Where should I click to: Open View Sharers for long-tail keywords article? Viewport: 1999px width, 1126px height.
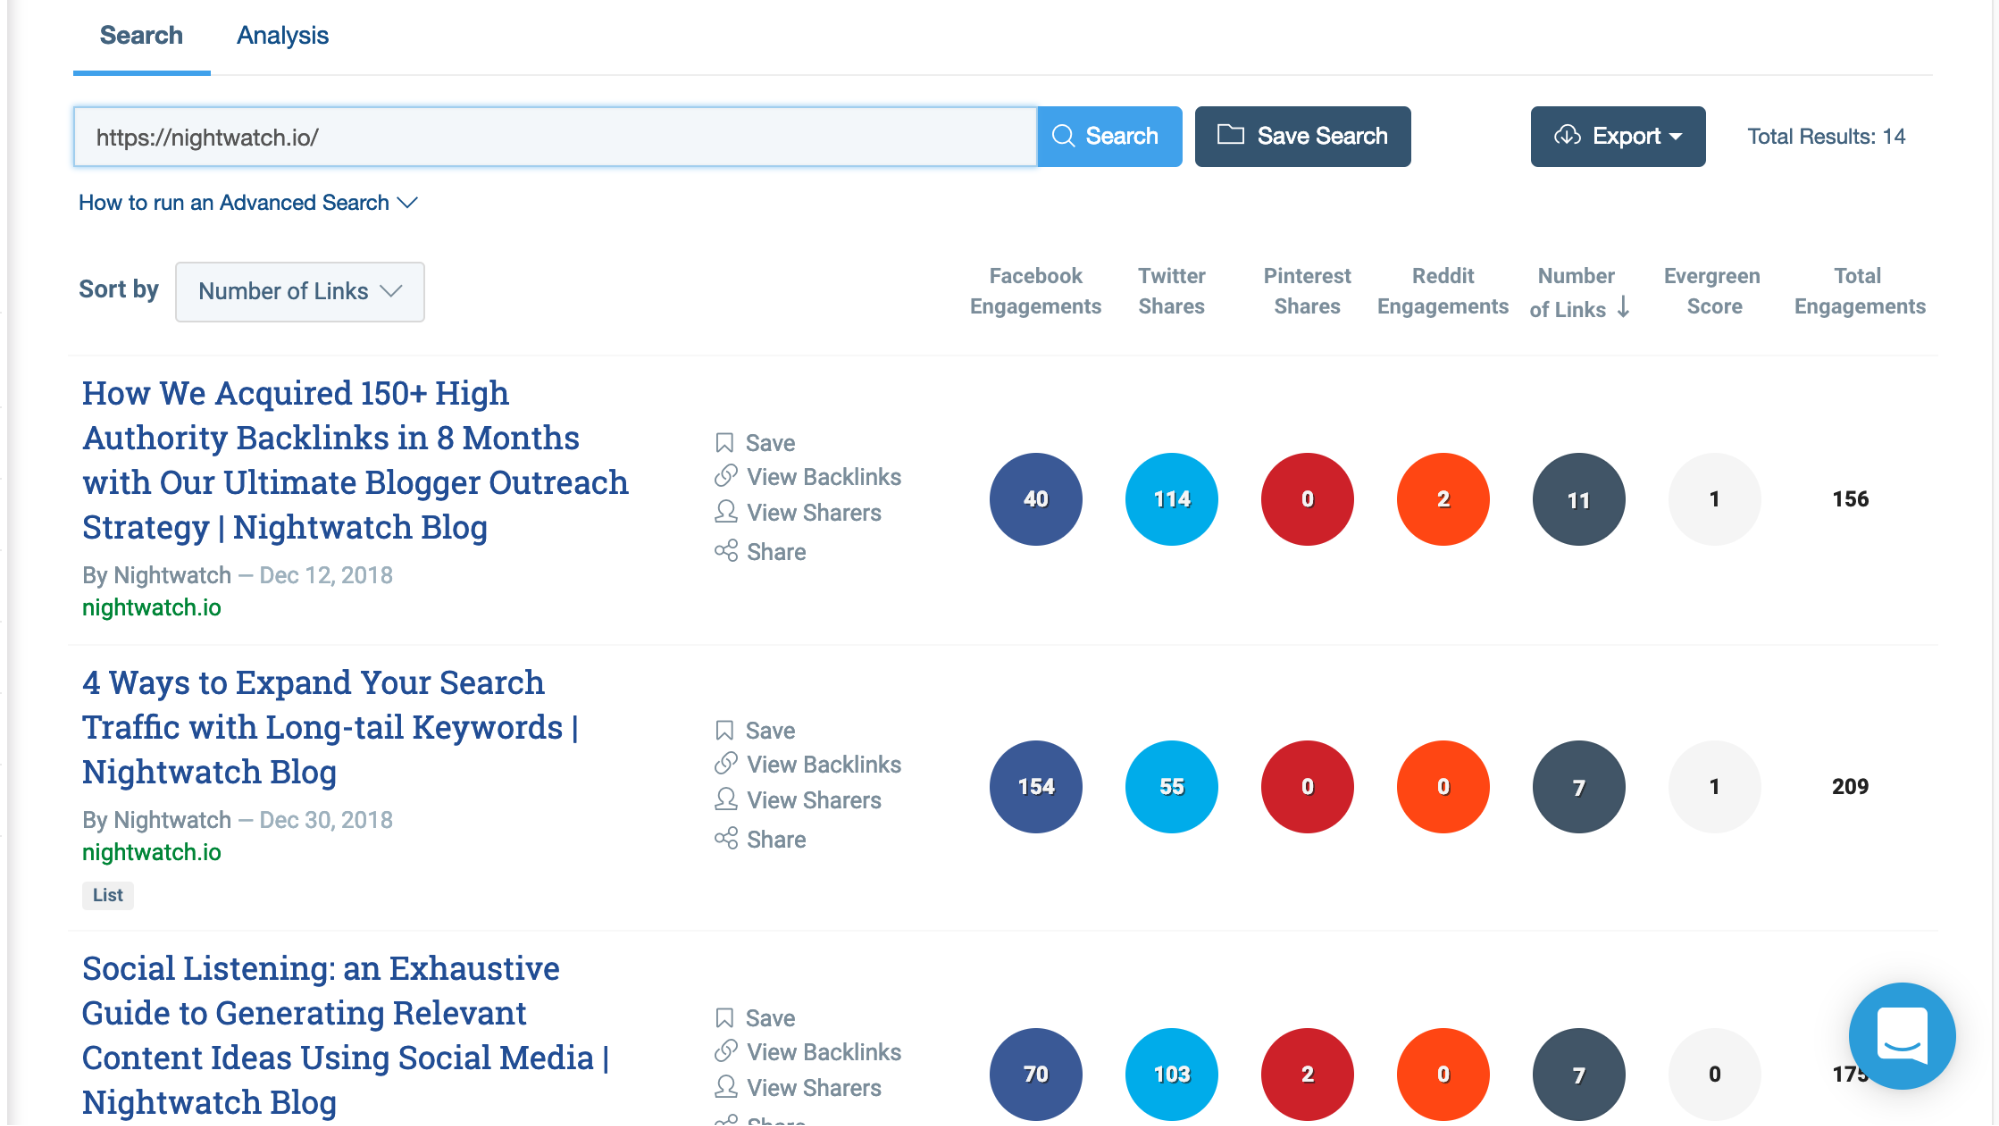click(813, 800)
